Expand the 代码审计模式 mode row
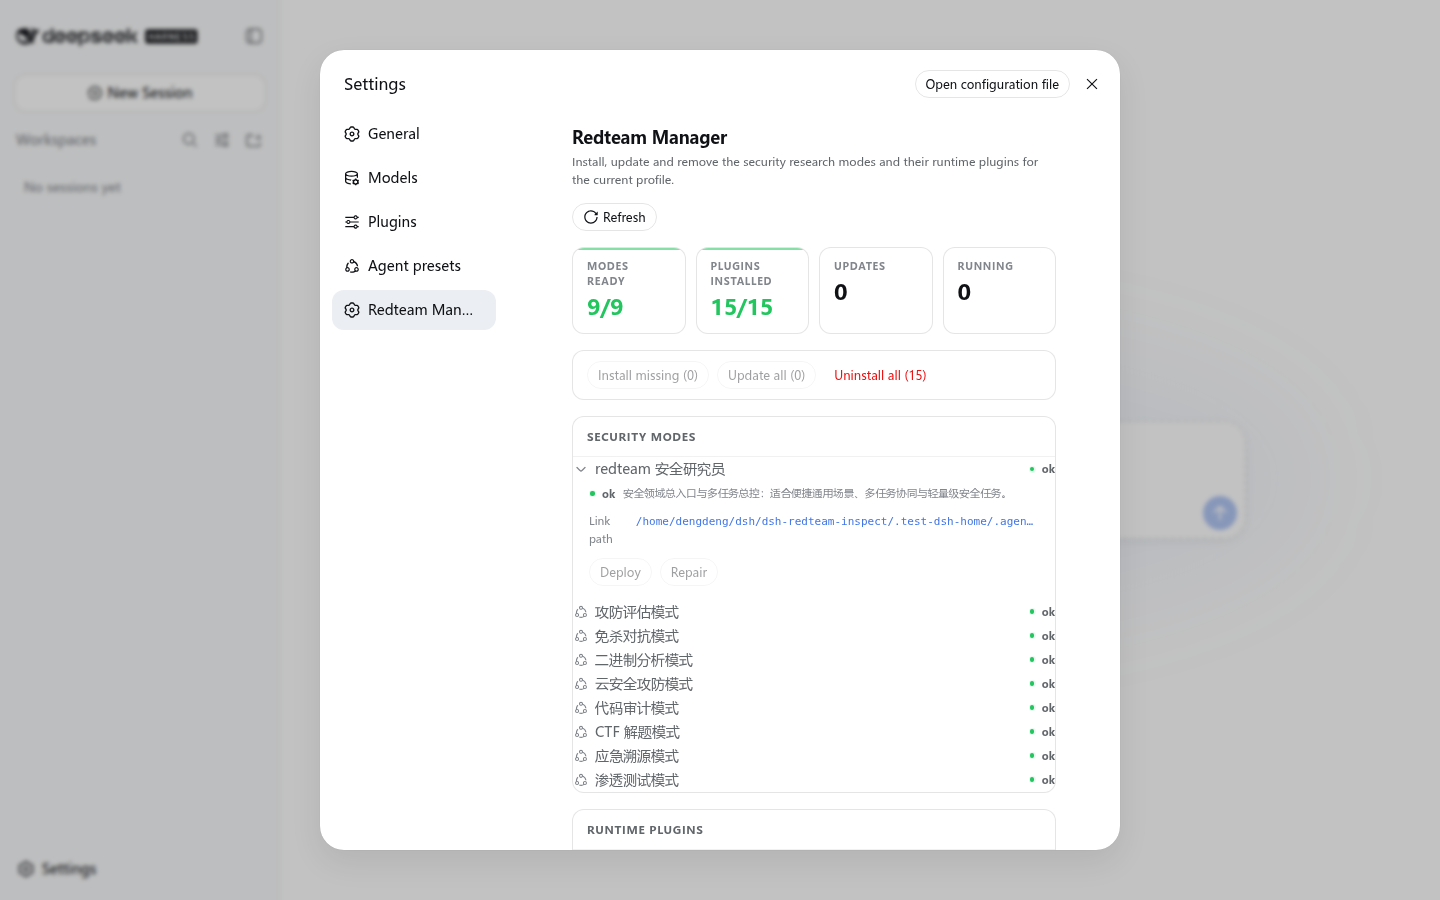This screenshot has height=900, width=1440. [x=814, y=708]
